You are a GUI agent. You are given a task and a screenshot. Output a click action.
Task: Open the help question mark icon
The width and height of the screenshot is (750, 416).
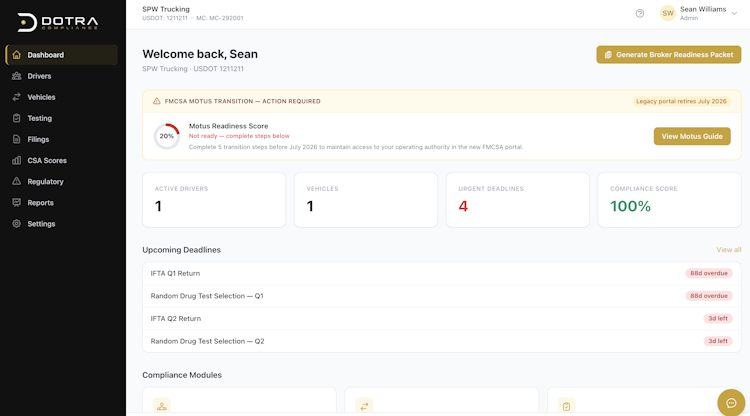click(x=640, y=13)
